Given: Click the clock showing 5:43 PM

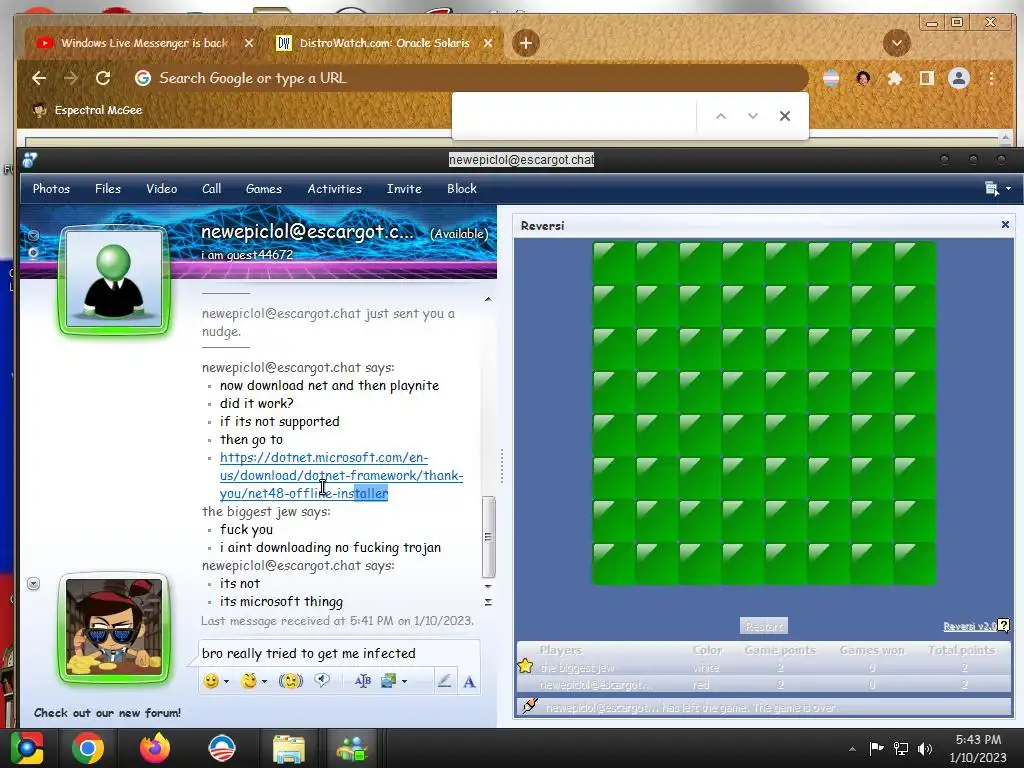Looking at the screenshot, I should [x=978, y=740].
